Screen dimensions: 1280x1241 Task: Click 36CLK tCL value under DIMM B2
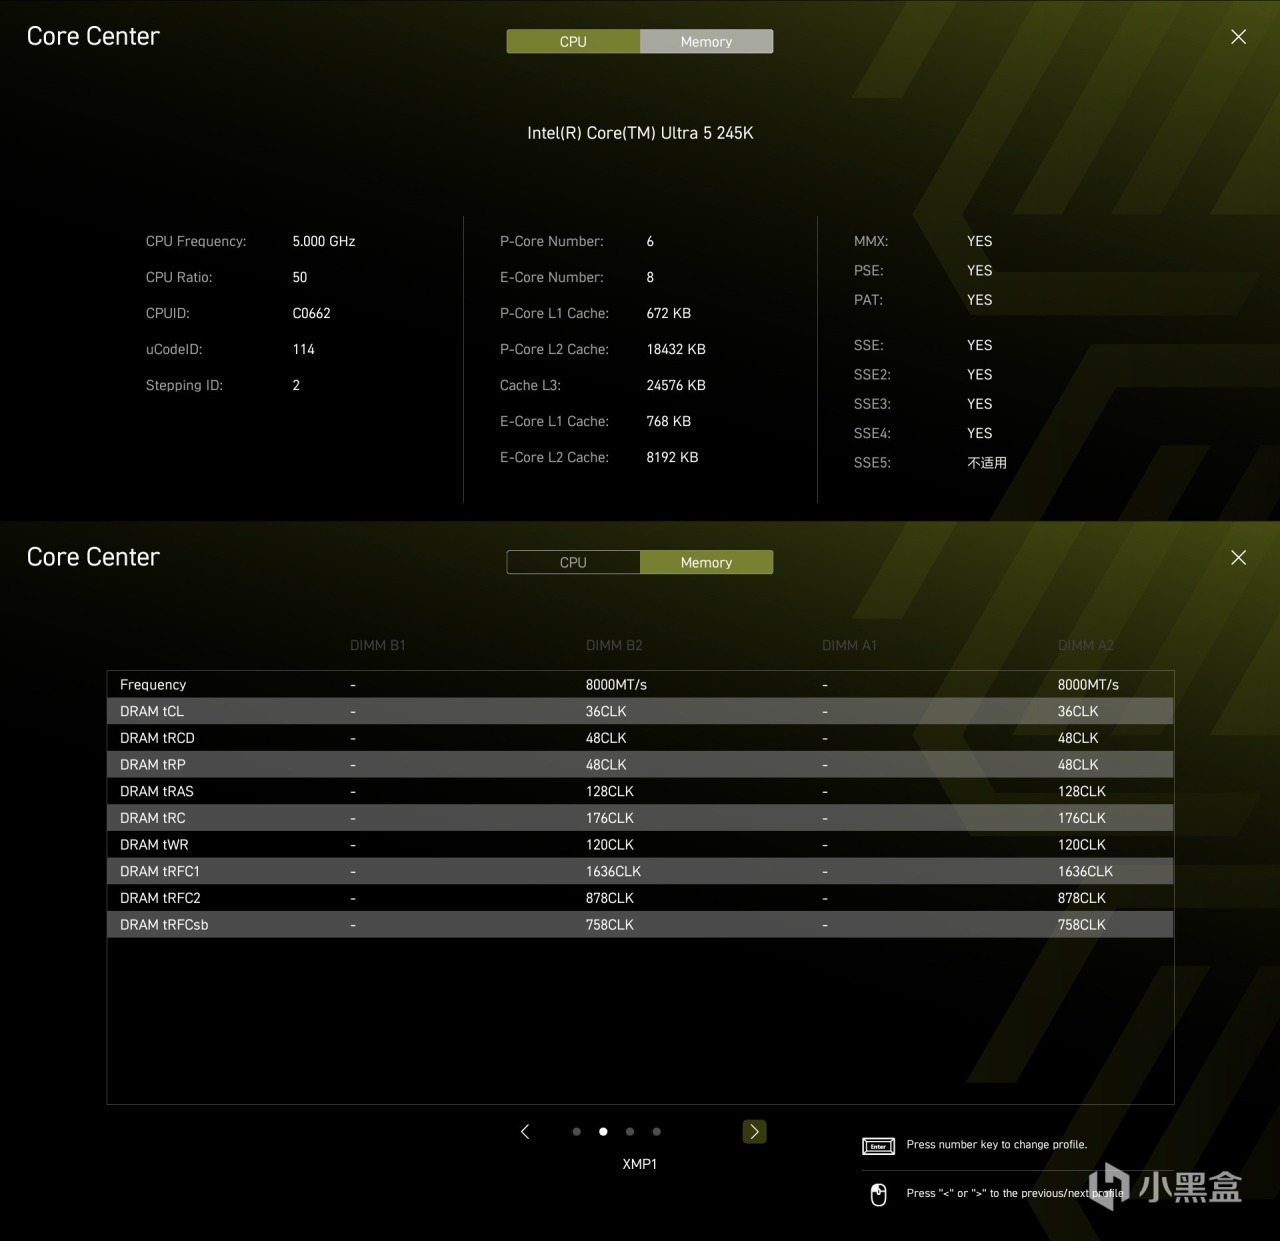[x=606, y=711]
